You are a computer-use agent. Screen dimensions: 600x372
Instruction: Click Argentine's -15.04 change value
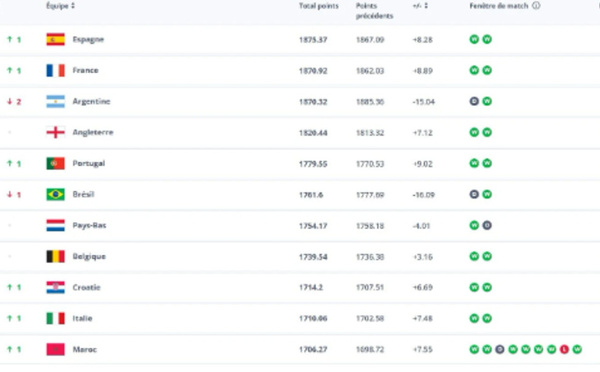coord(424,102)
